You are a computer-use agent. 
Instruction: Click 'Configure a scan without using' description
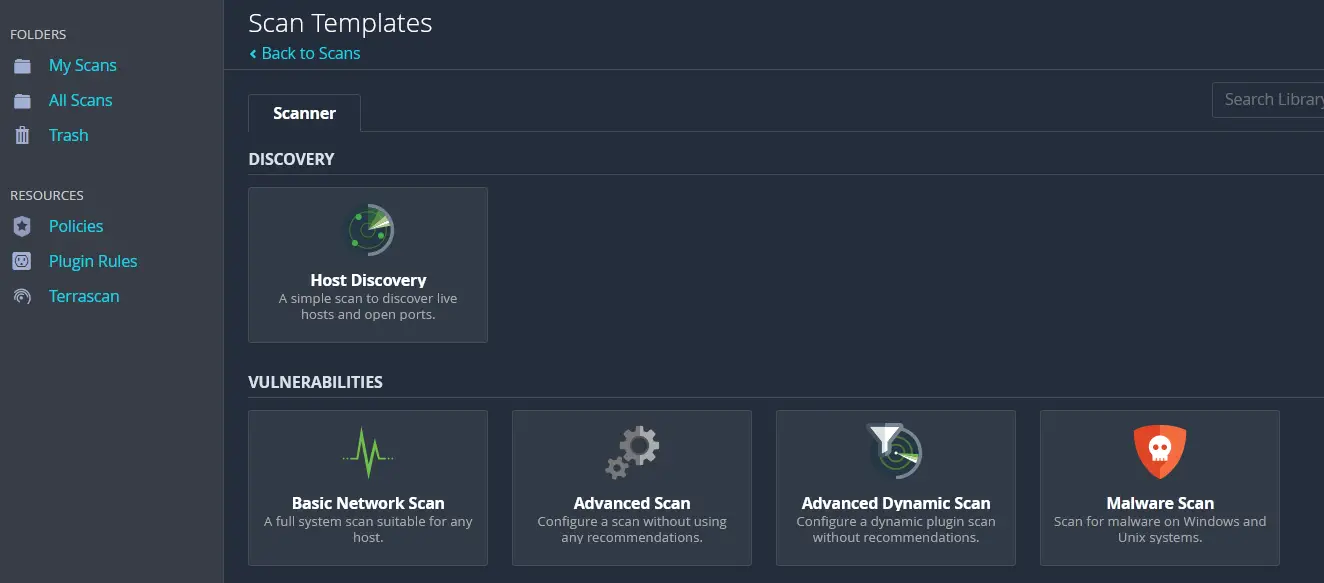tap(632, 521)
